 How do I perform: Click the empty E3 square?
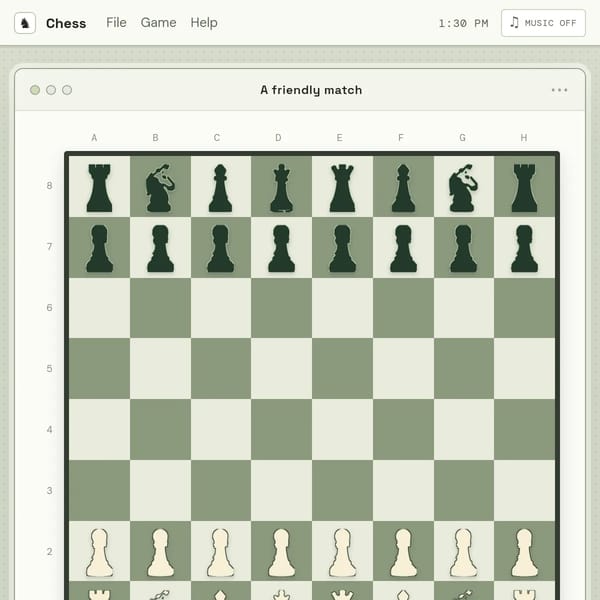click(342, 490)
